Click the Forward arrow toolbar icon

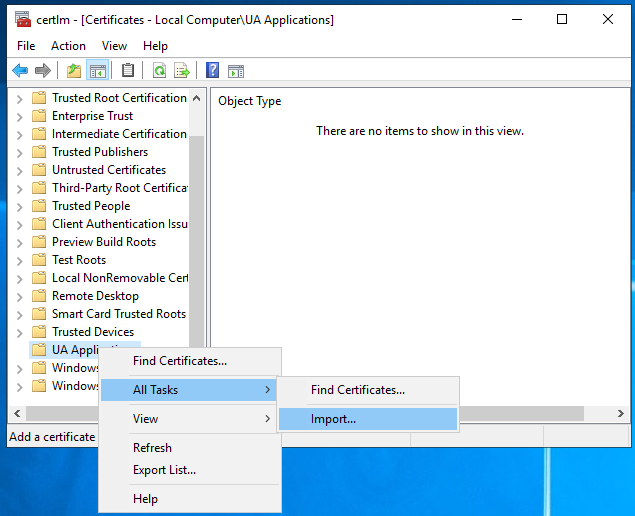tap(42, 70)
